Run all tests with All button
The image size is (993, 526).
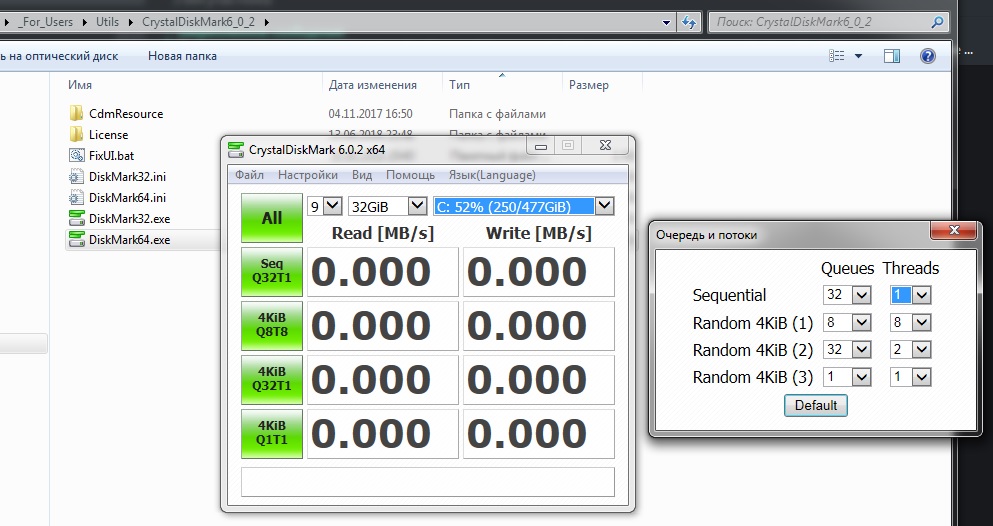pos(272,218)
